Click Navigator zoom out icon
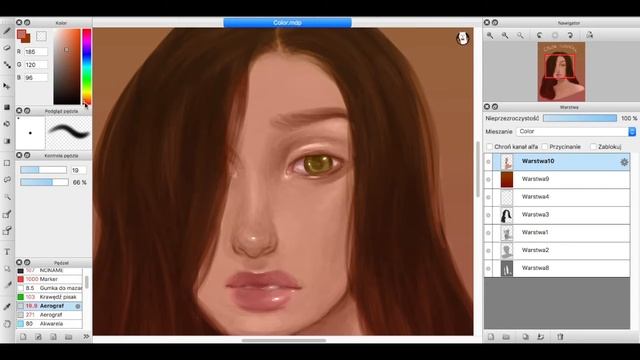 [x=505, y=36]
